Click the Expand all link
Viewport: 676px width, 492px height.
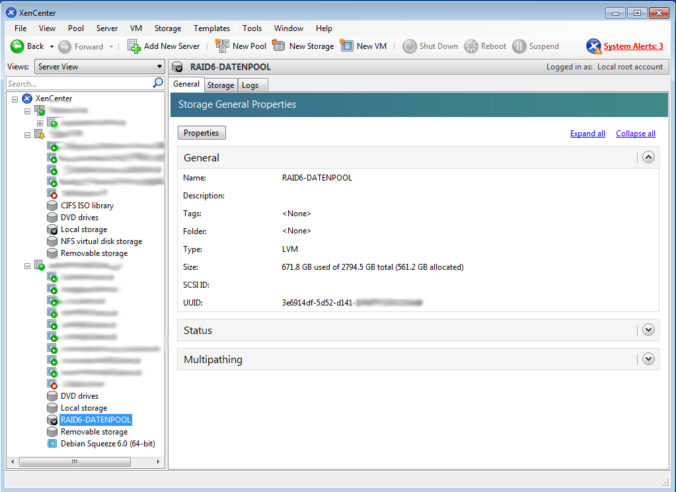point(588,134)
